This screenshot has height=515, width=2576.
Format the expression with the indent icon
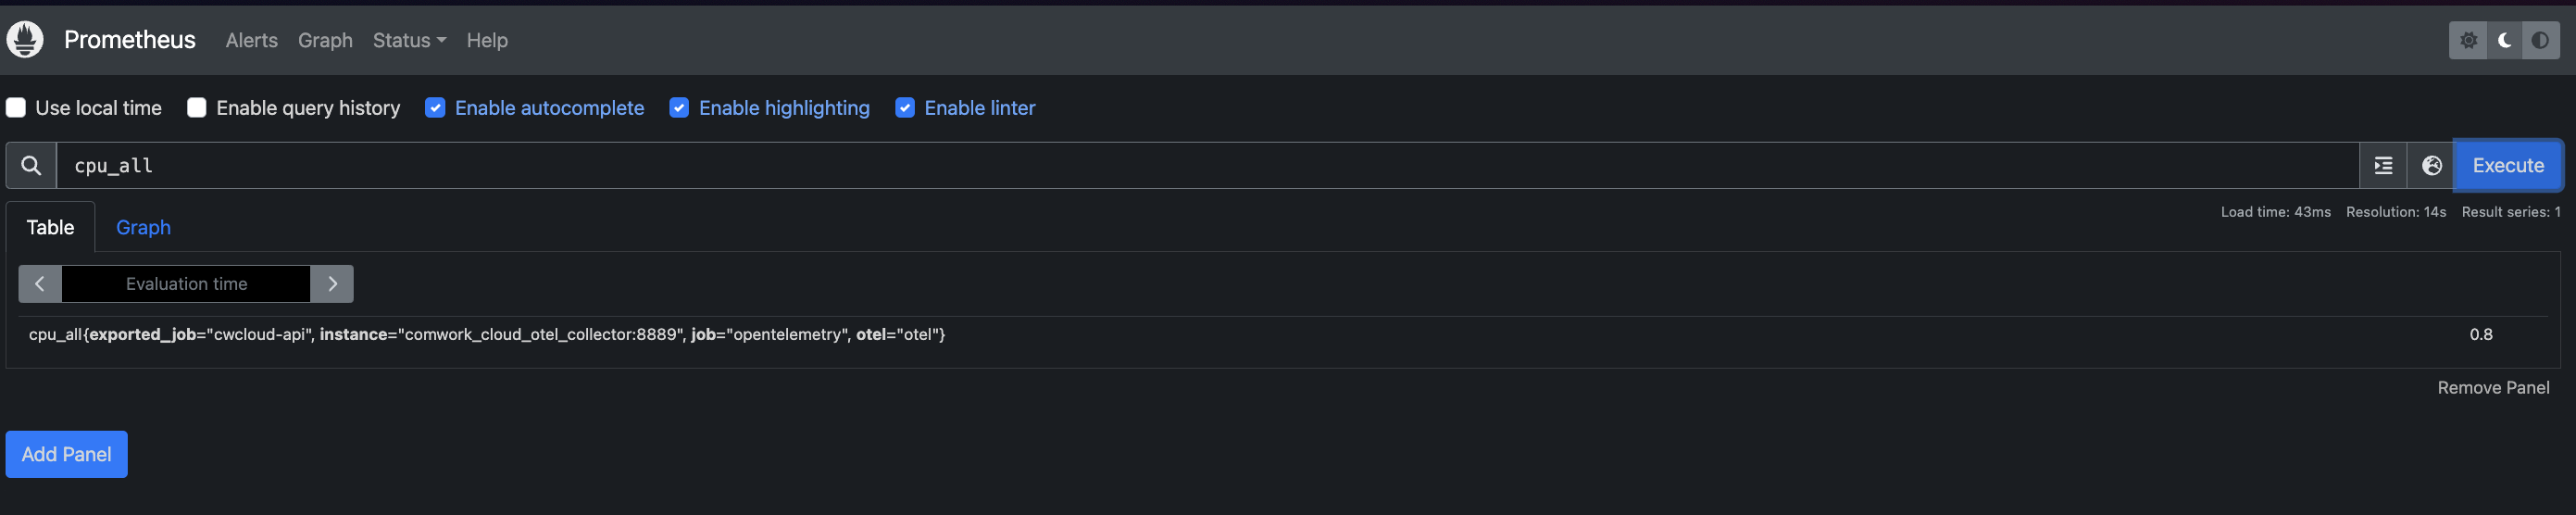click(2383, 166)
